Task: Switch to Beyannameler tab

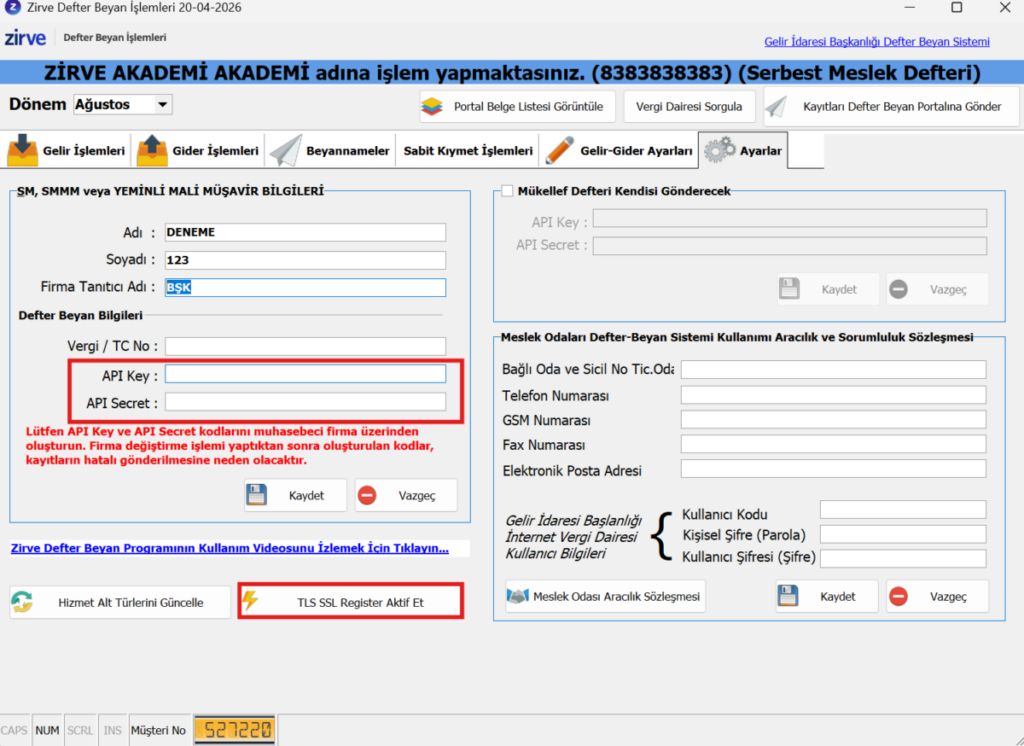Action: tap(330, 151)
